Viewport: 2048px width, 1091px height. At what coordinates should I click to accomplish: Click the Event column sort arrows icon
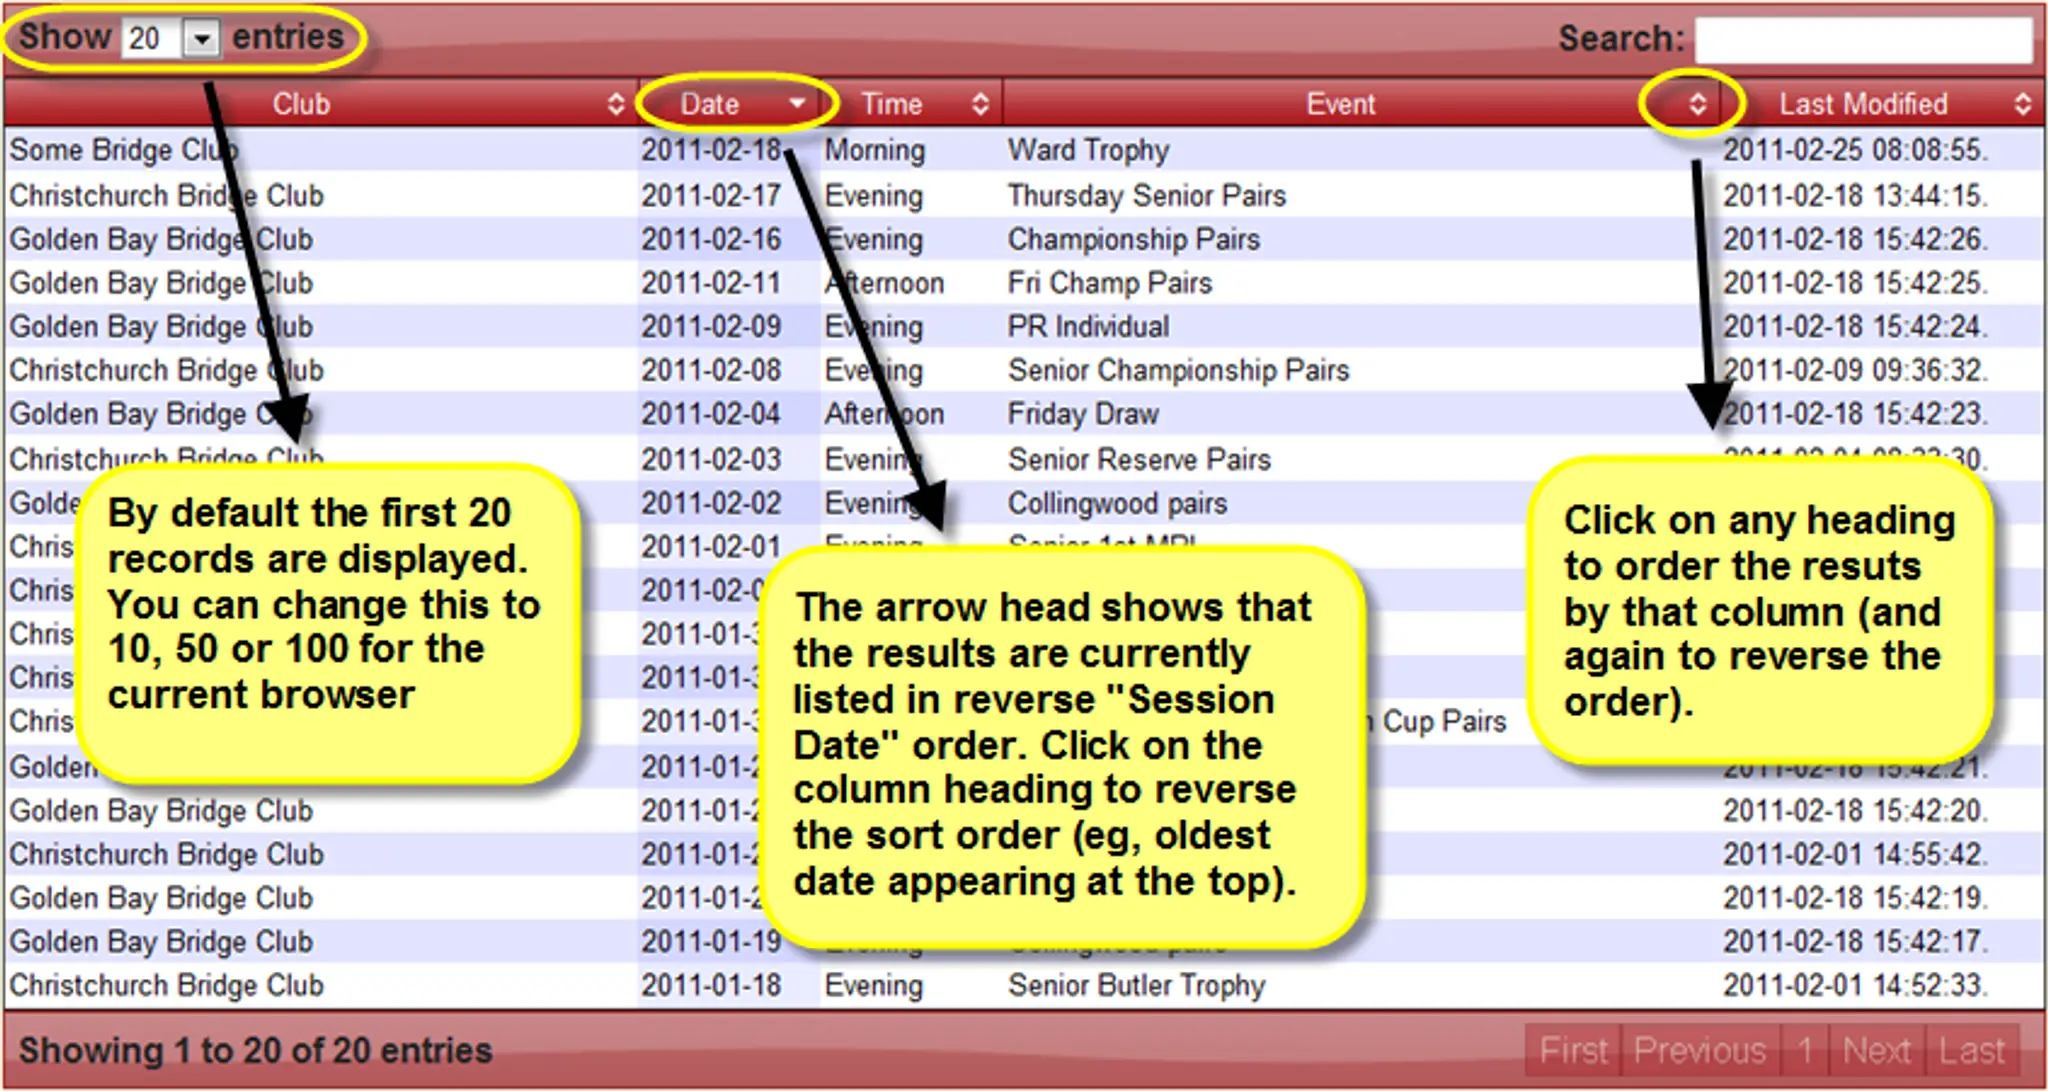tap(1697, 104)
